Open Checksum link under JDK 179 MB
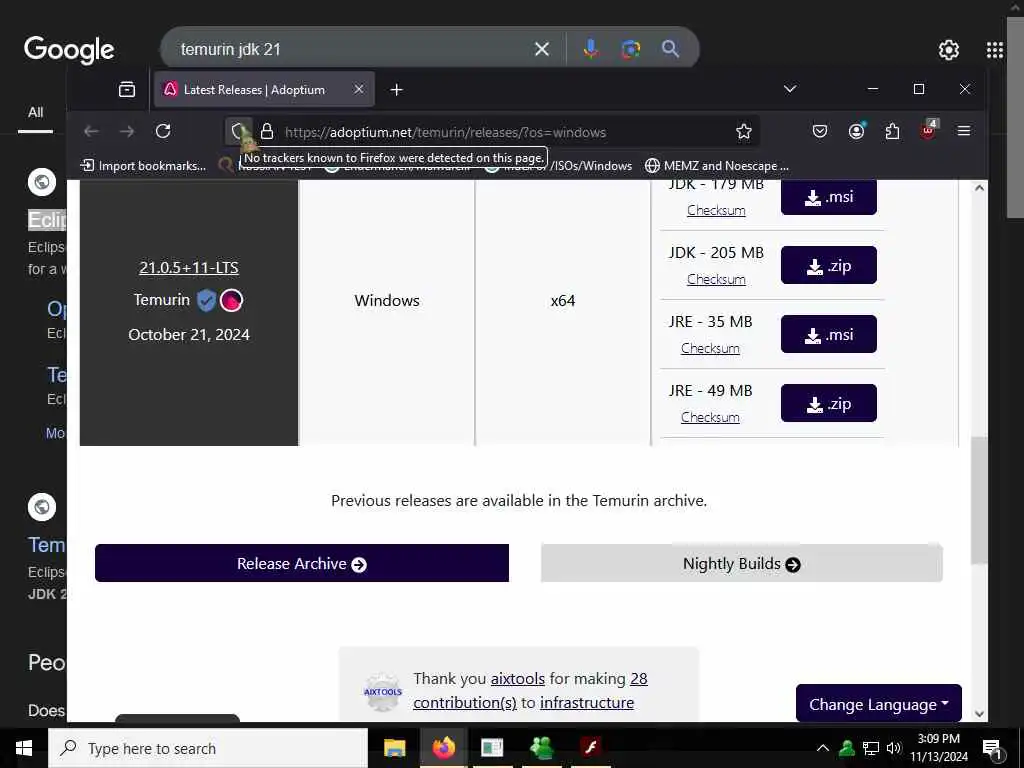1024x768 pixels. pos(716,210)
